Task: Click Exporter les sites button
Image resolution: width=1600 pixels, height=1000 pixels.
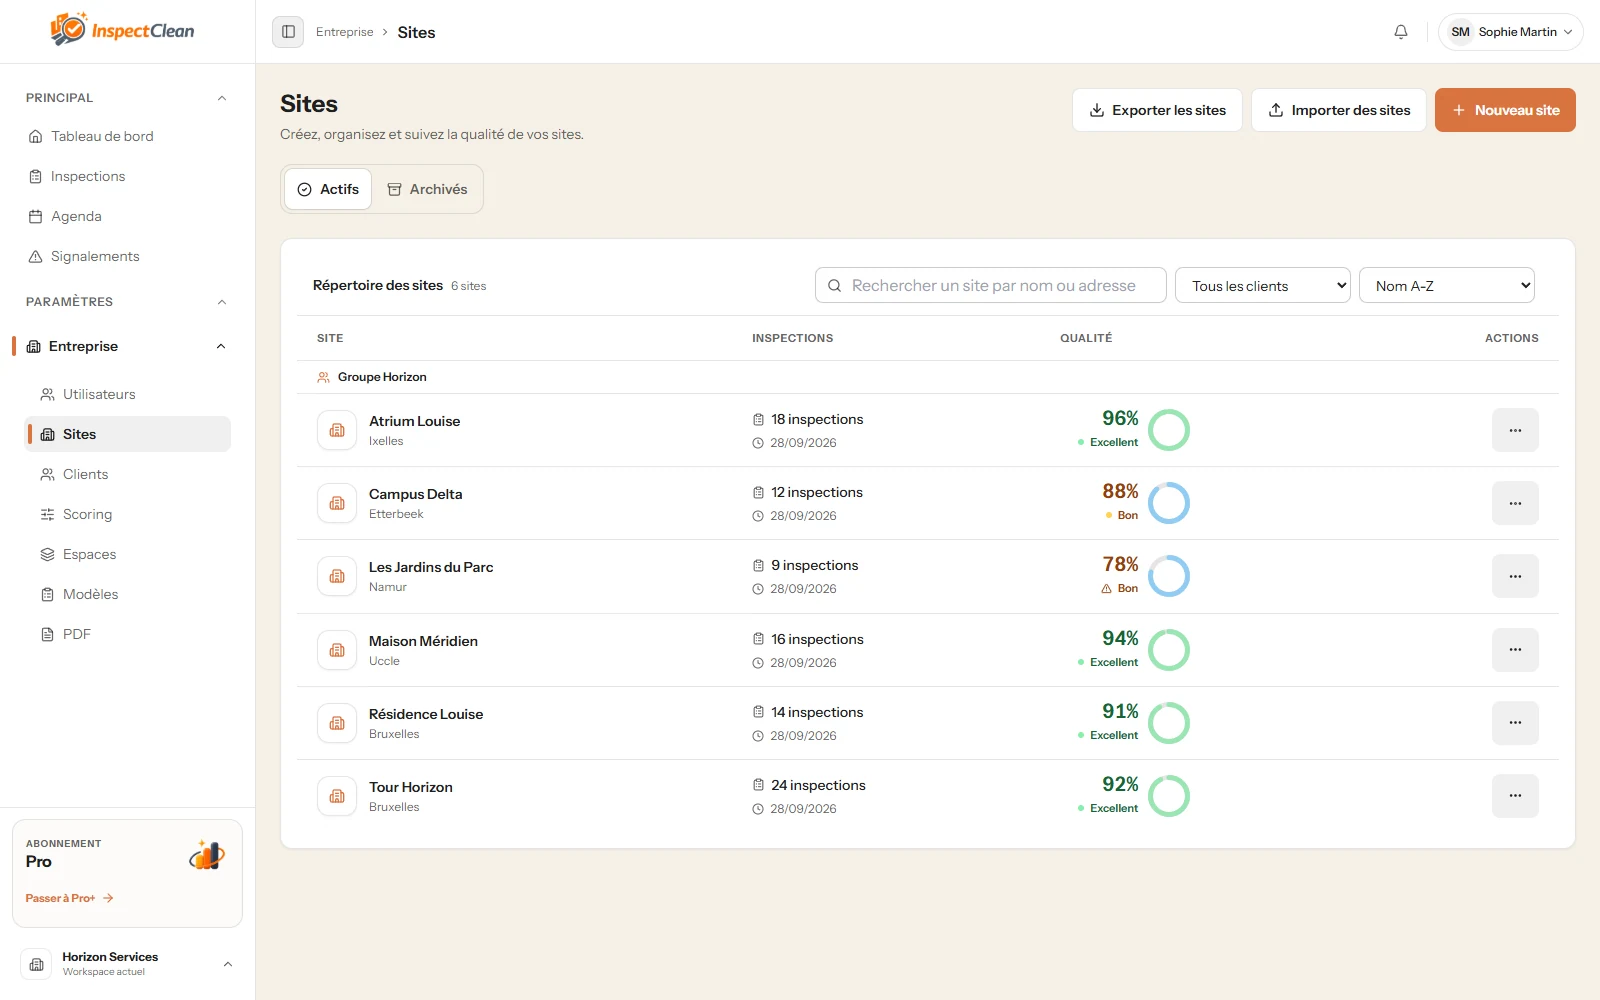Action: [1157, 110]
